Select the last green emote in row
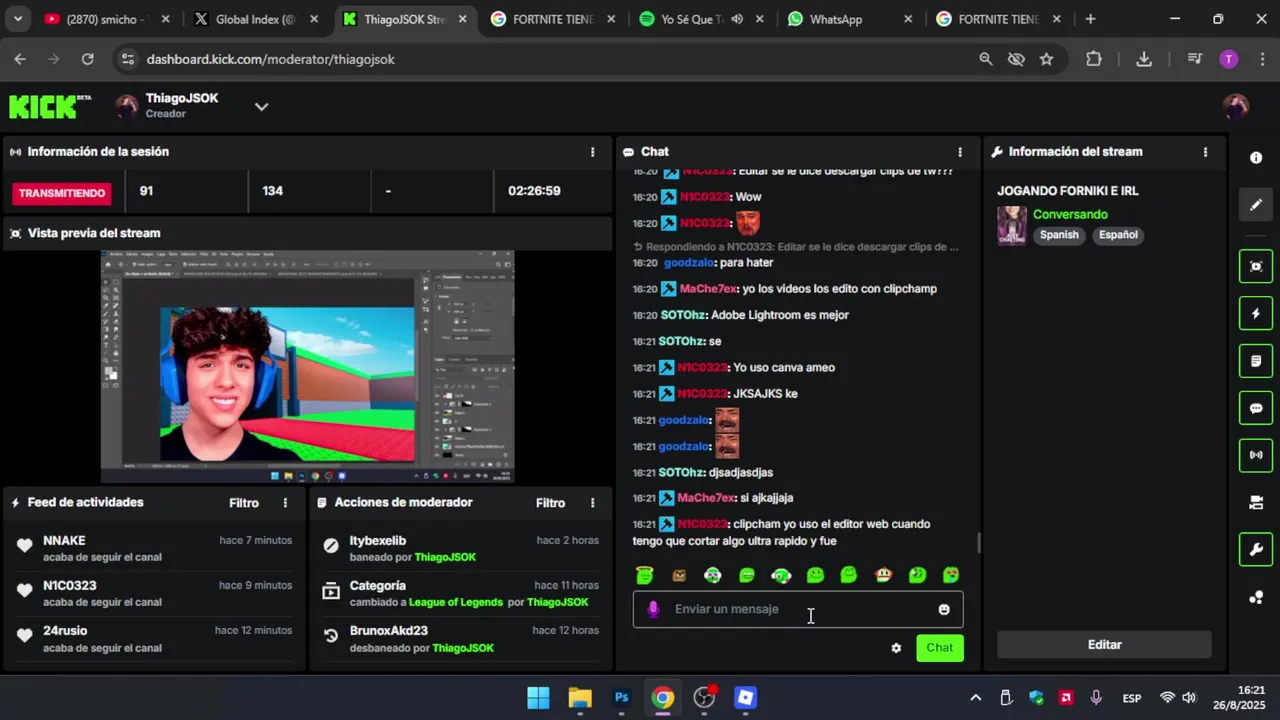Image resolution: width=1280 pixels, height=720 pixels. click(951, 575)
